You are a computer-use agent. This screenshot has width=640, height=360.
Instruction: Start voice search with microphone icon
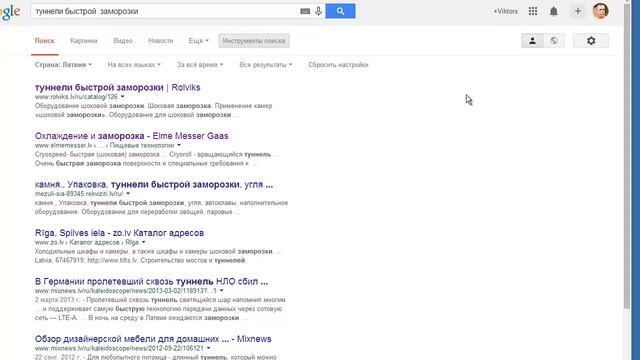coord(318,11)
